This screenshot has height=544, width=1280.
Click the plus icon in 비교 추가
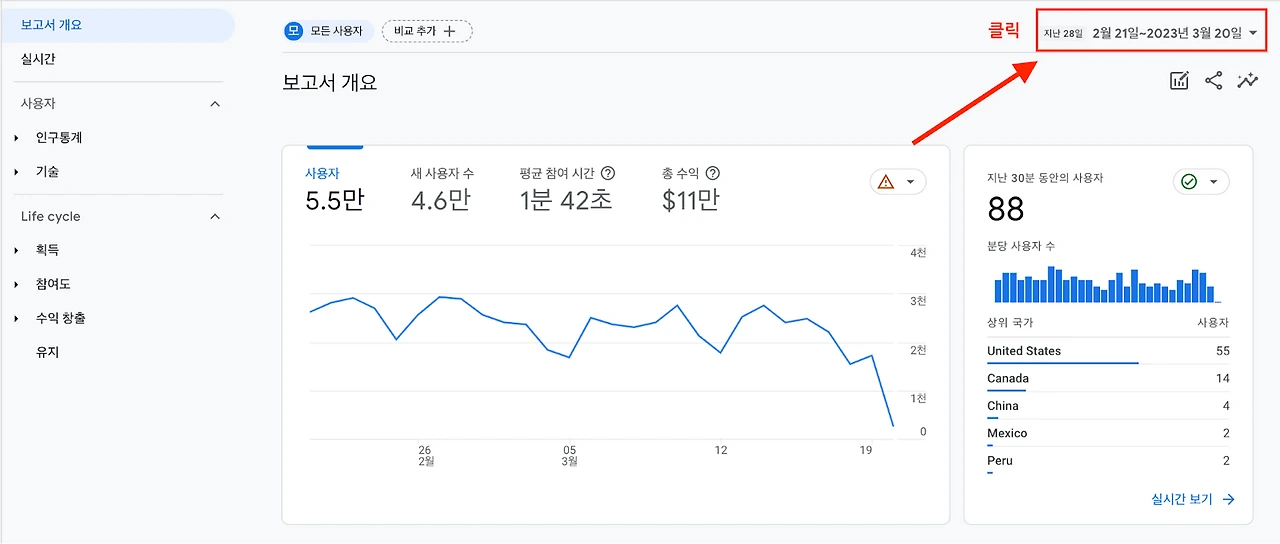tap(450, 31)
